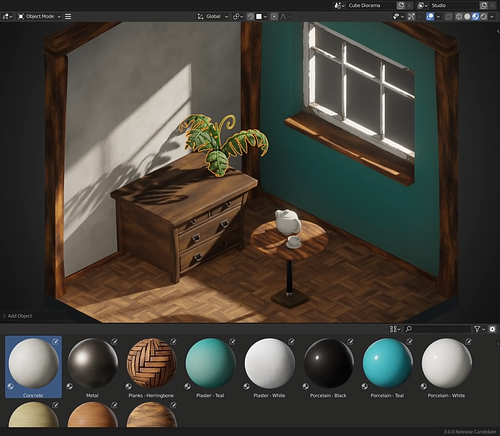Open the Global transform orientation dropdown
Screen dimensions: 500x436
click(213, 16)
